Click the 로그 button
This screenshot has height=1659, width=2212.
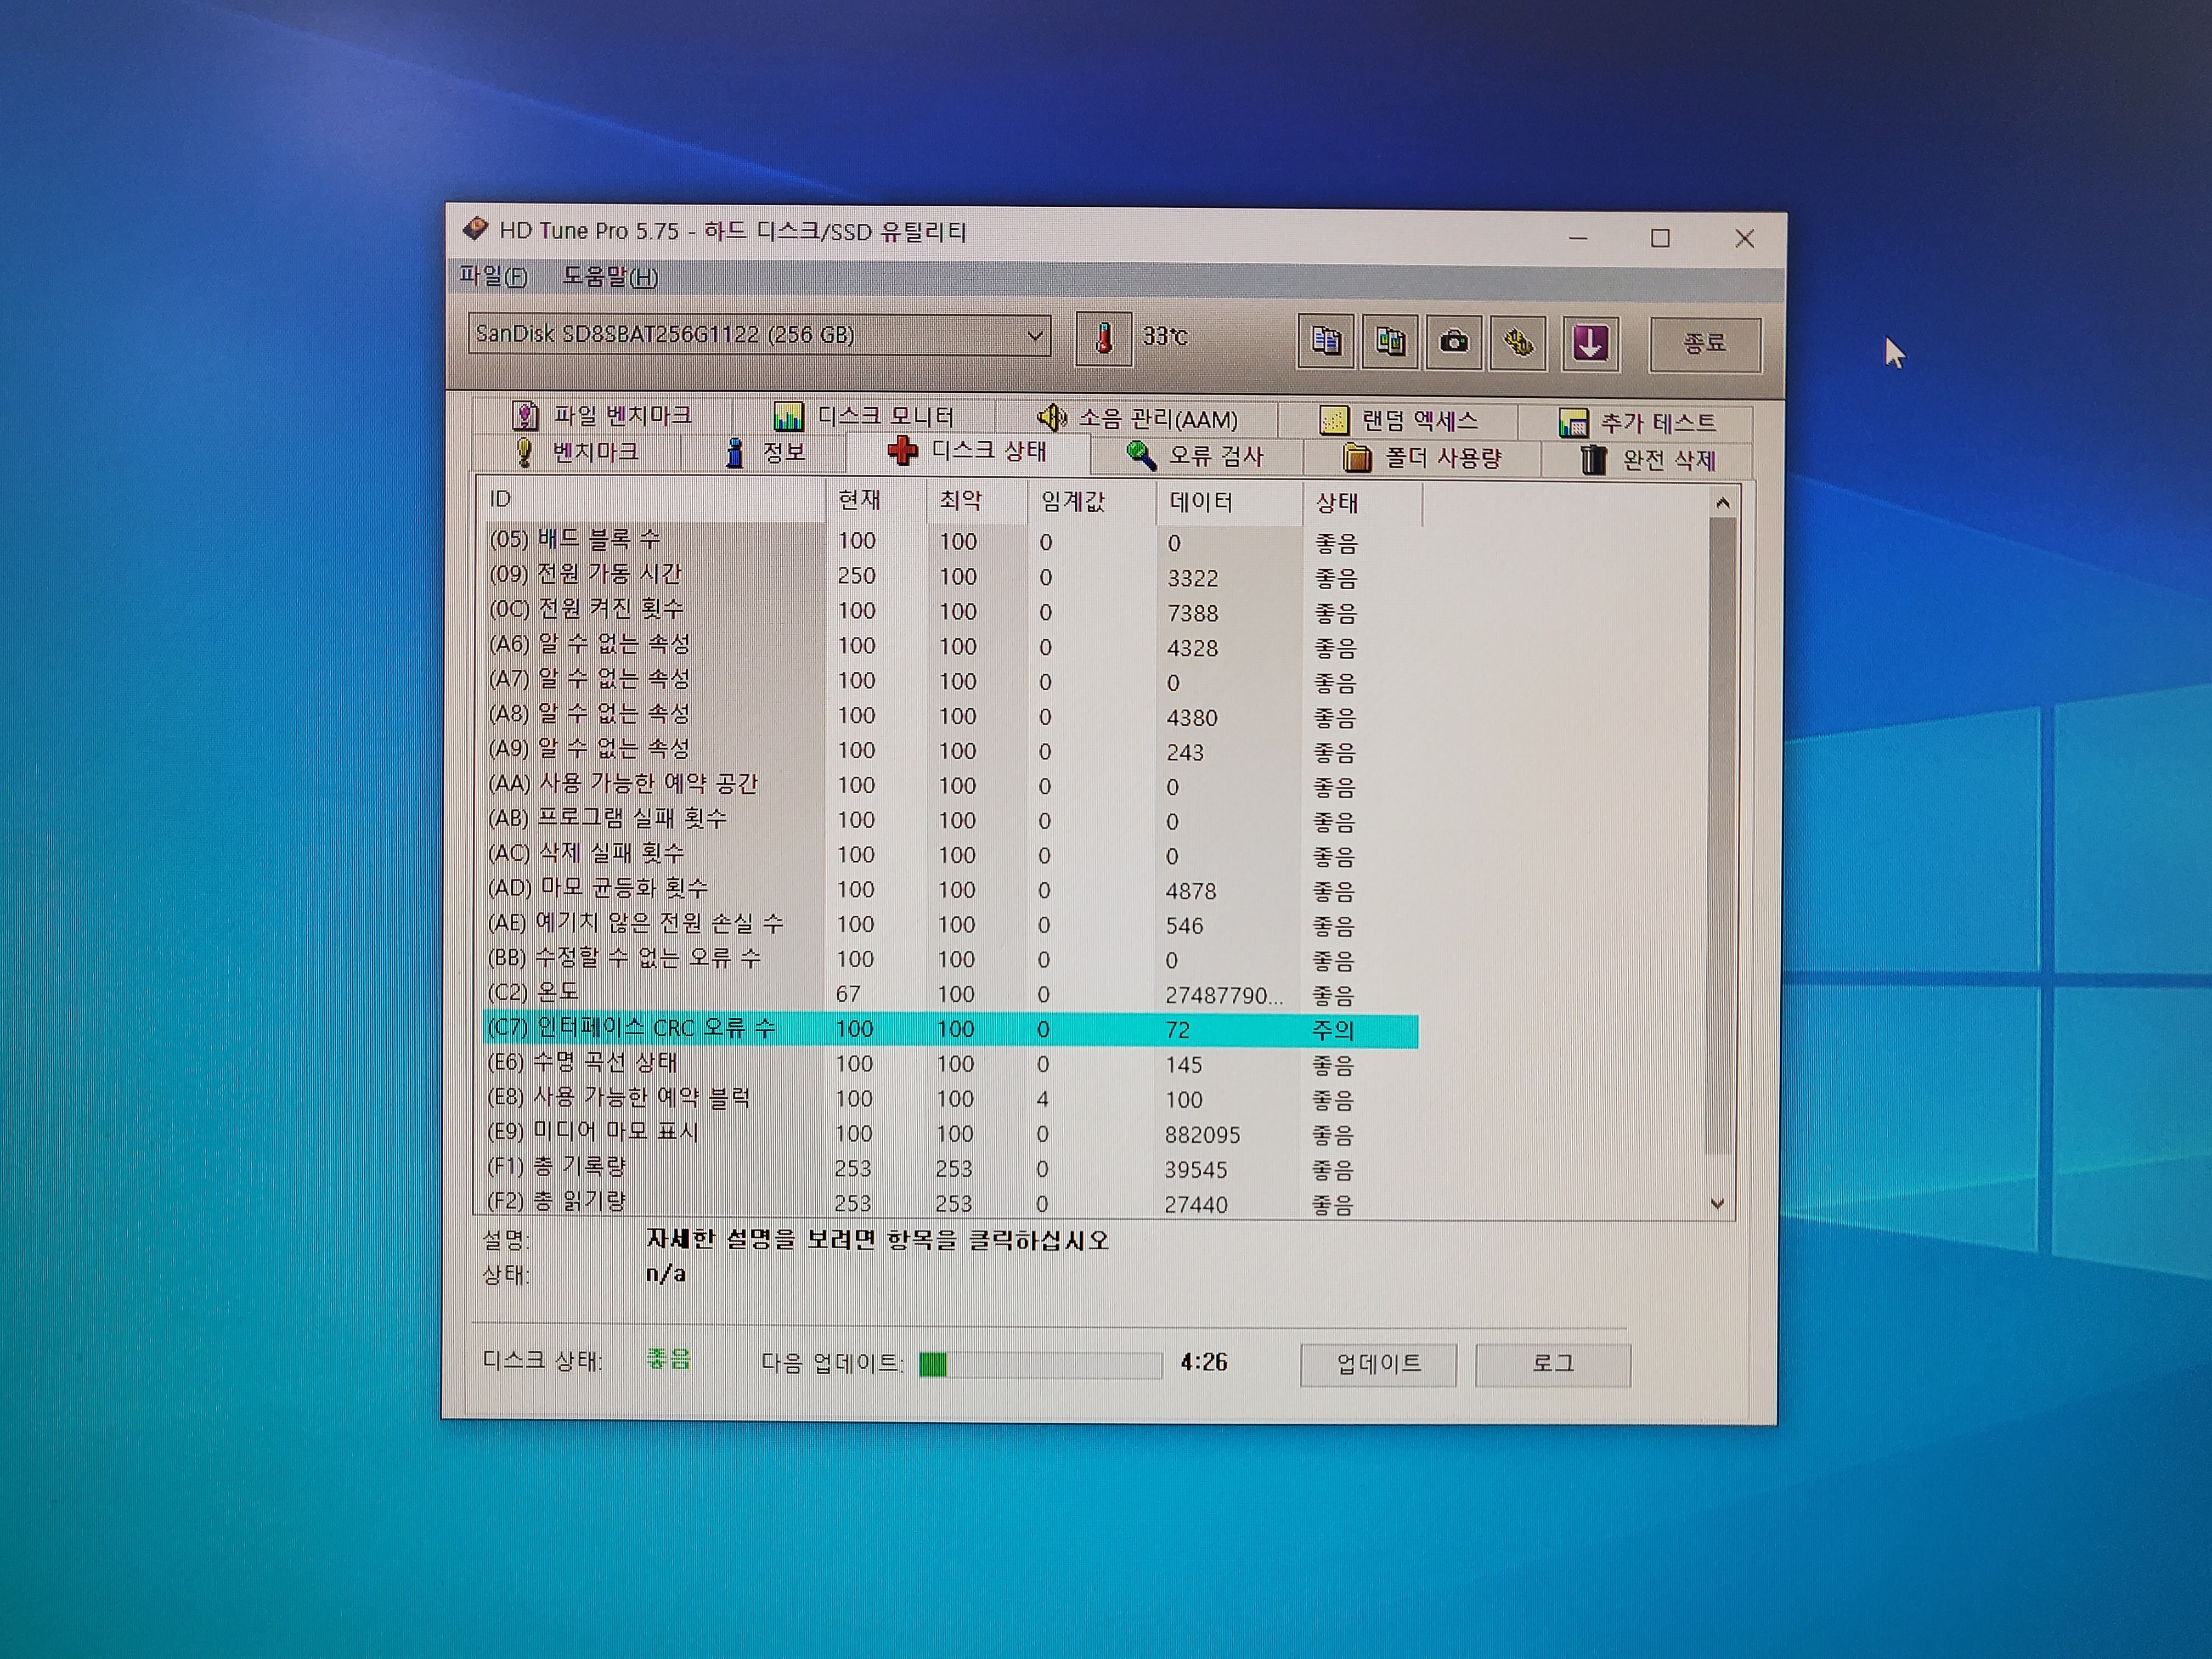(x=1553, y=1364)
